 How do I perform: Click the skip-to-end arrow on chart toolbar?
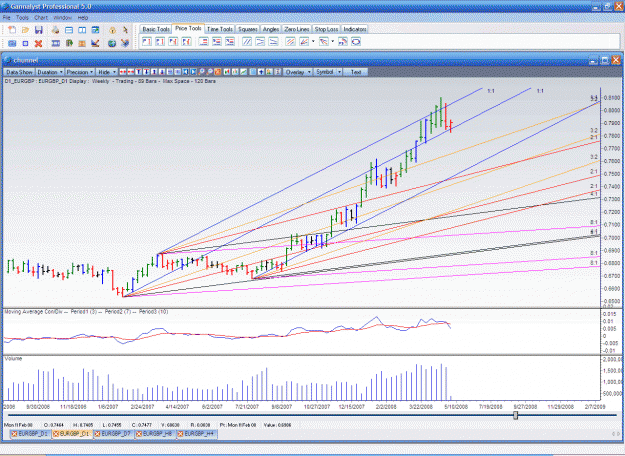point(193,72)
